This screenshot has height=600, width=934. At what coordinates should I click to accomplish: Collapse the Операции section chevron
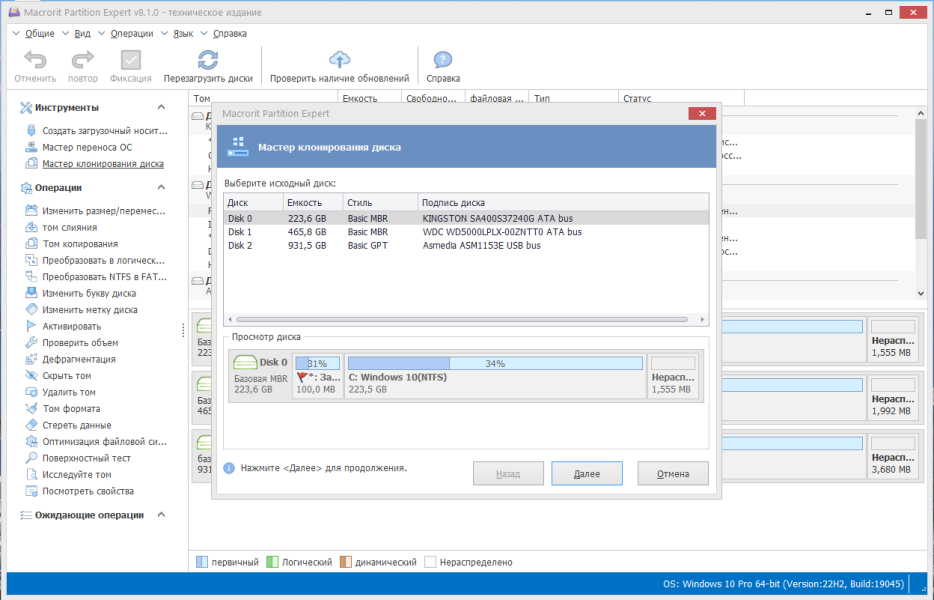(161, 187)
